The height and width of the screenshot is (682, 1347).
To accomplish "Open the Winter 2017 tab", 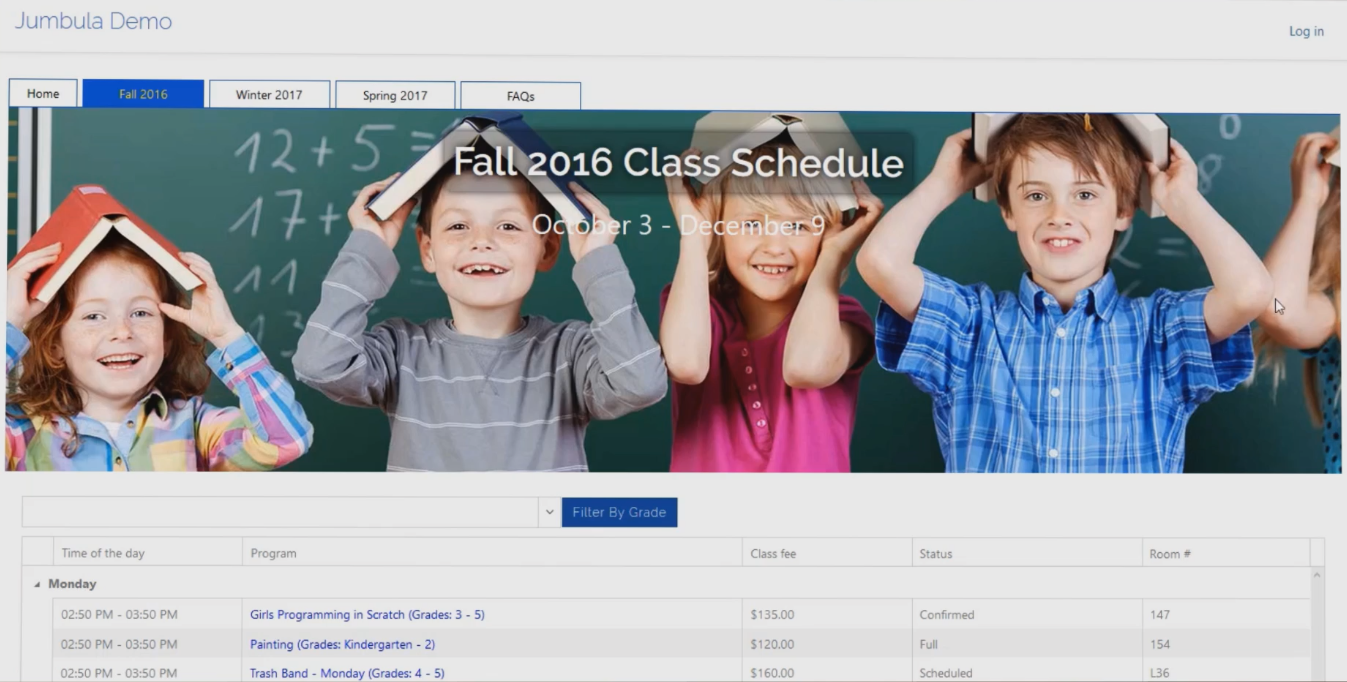I will [x=269, y=95].
